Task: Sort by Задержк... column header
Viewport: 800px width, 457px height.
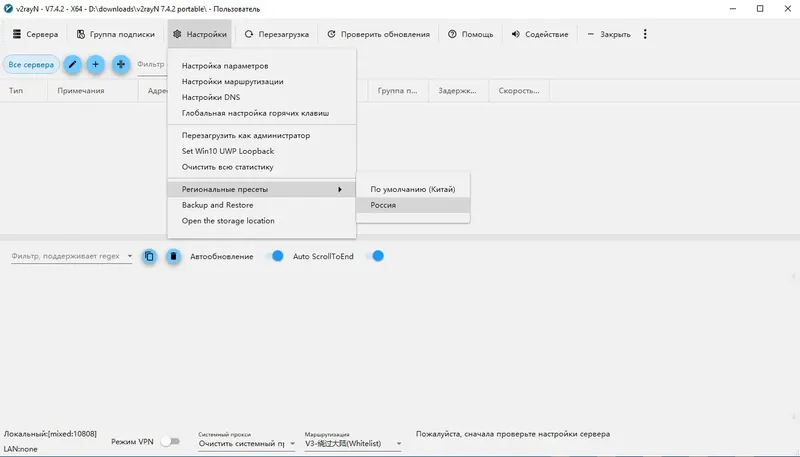Action: click(458, 91)
